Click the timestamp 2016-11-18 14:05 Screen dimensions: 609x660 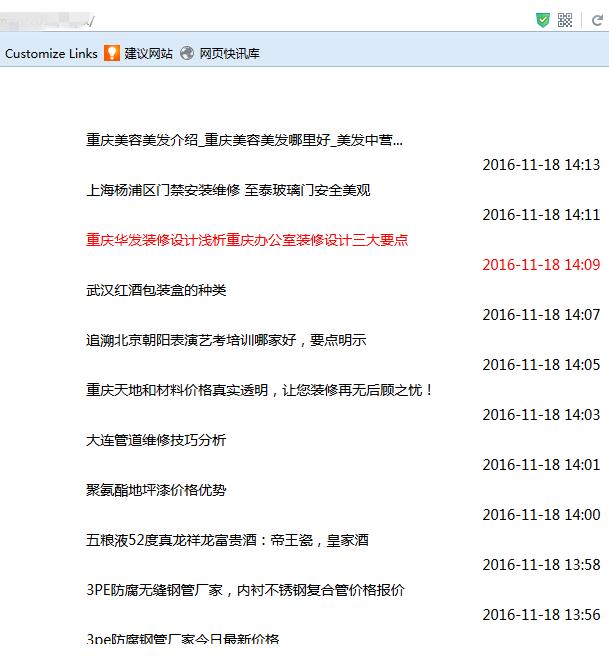pos(541,365)
